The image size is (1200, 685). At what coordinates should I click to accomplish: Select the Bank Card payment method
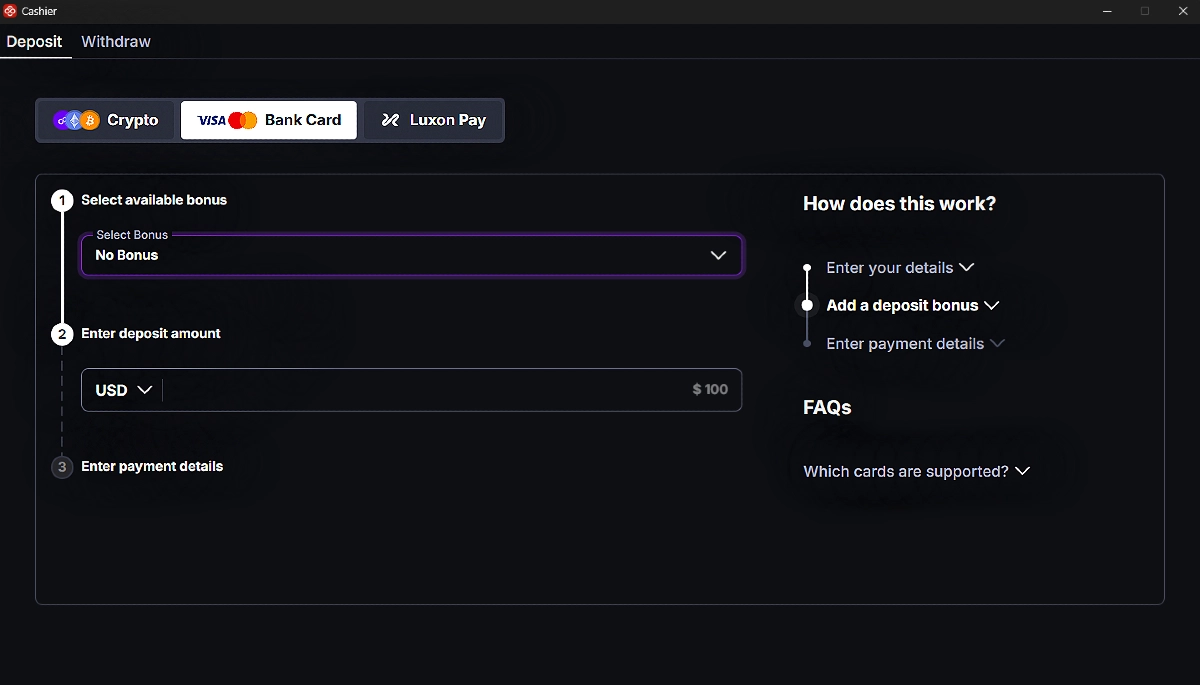coord(269,120)
